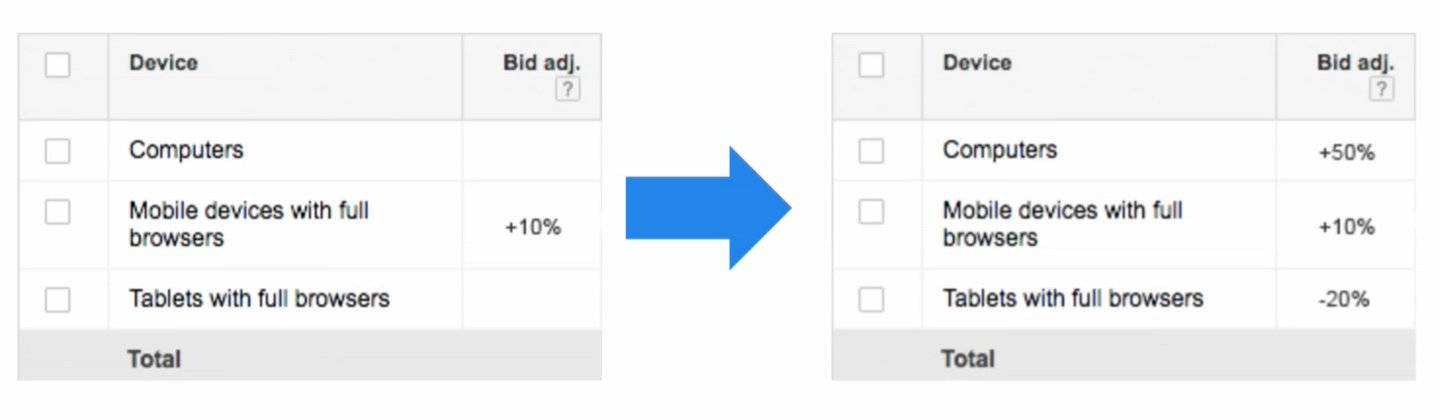Click empty Tablets bid adjustment cell in left table
The height and width of the screenshot is (420, 1440).
[x=532, y=299]
